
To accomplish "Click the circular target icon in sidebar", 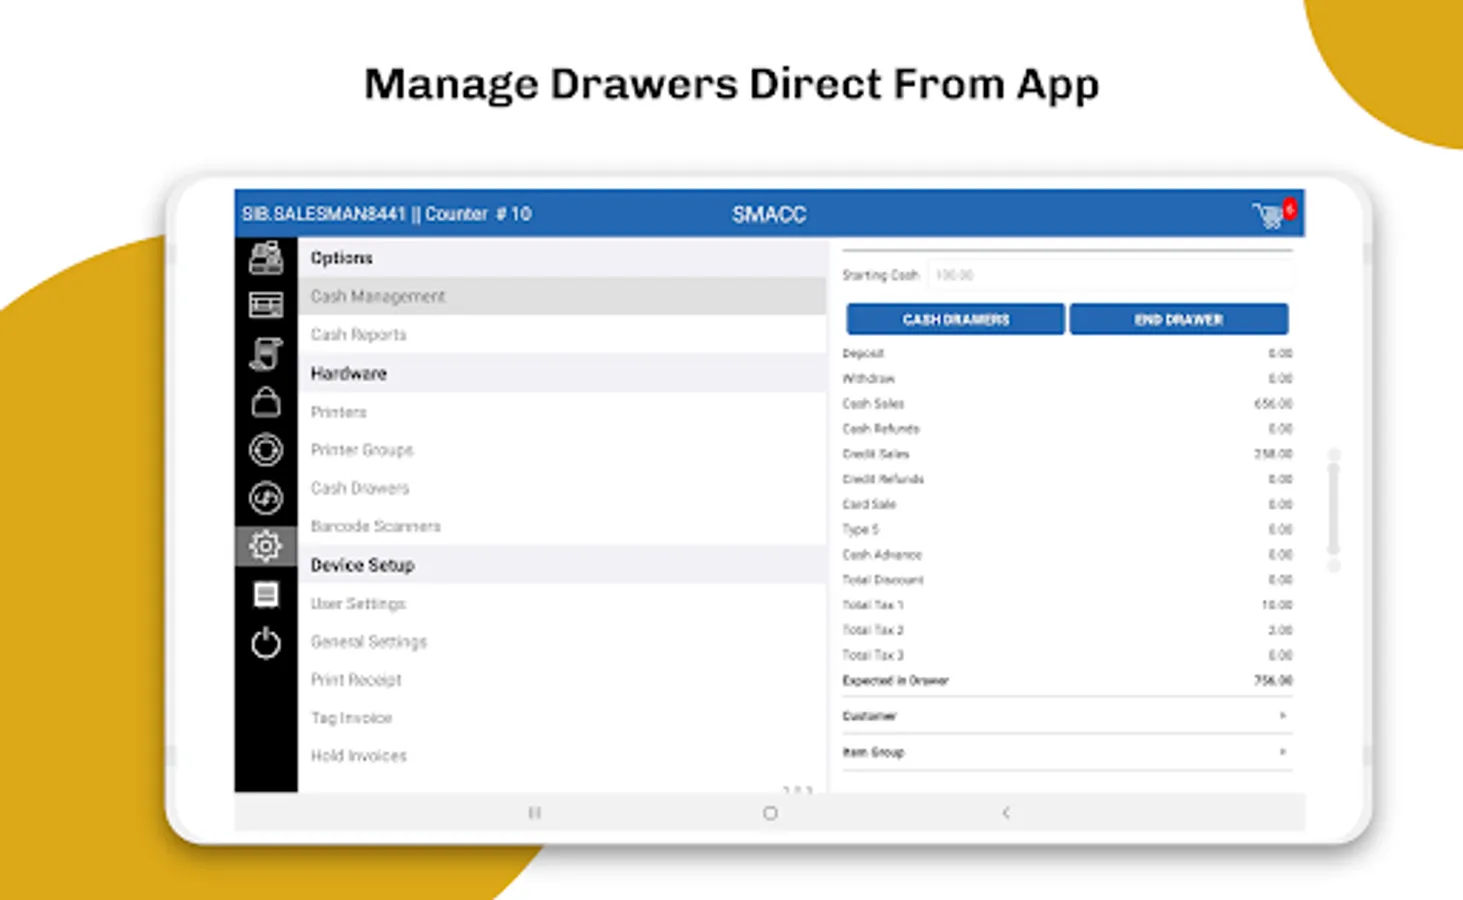I will click(x=265, y=450).
